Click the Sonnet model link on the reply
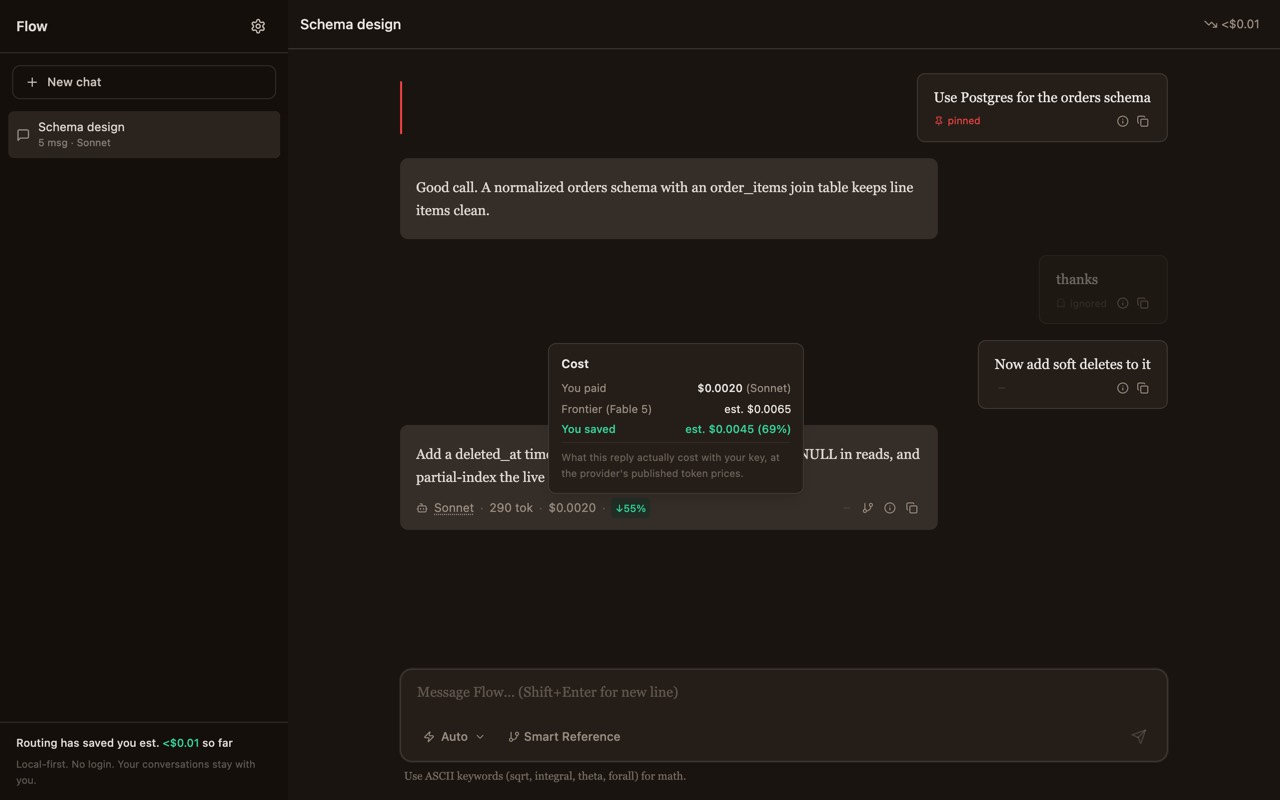The image size is (1280, 800). pyautogui.click(x=453, y=508)
